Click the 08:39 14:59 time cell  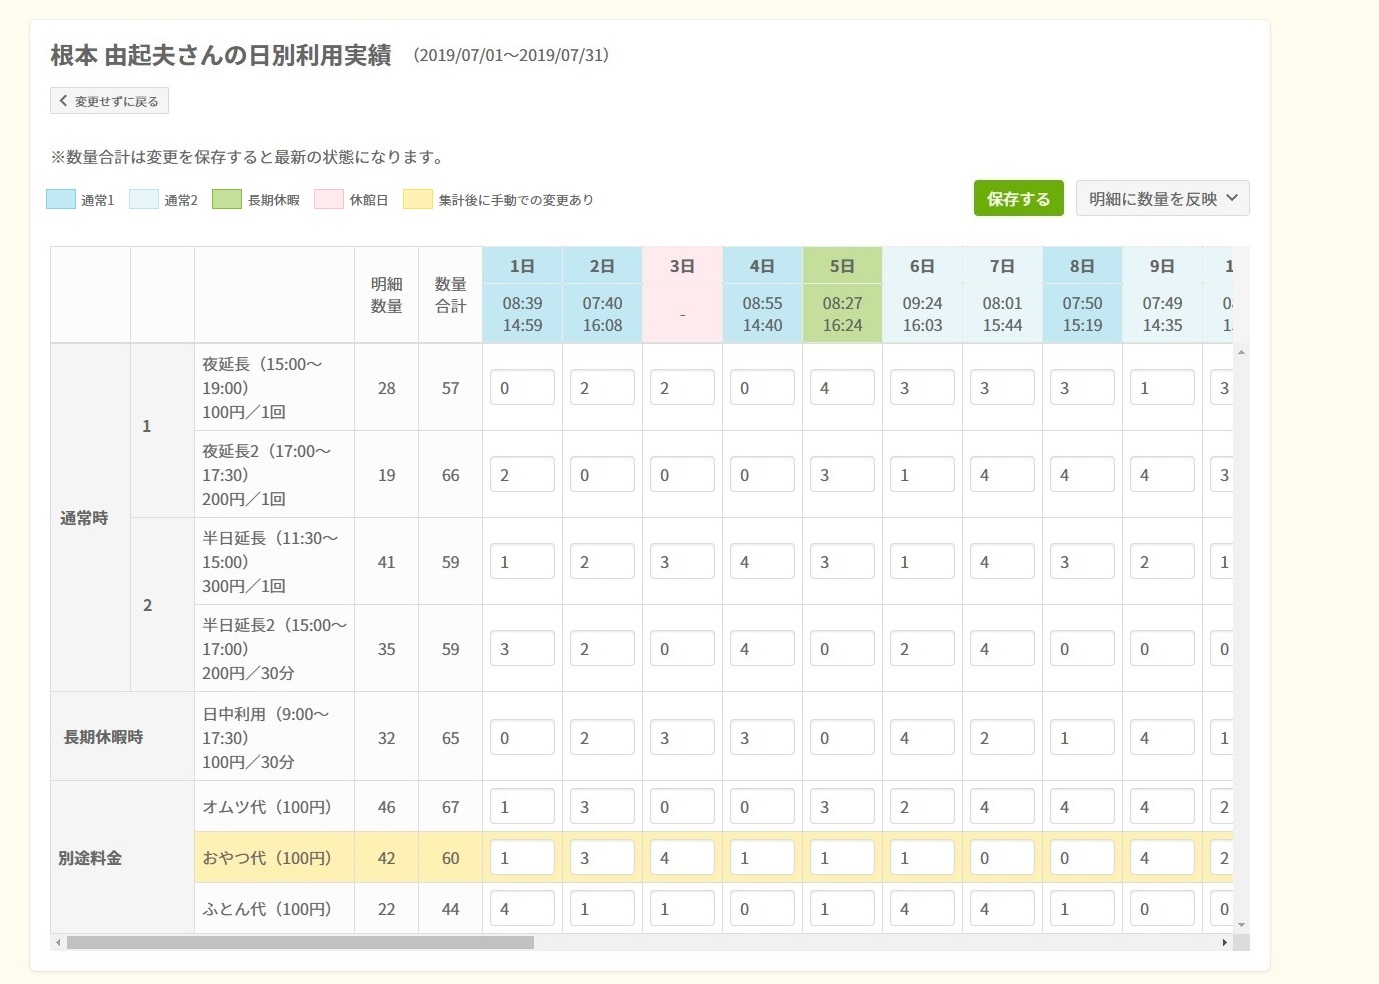point(522,314)
